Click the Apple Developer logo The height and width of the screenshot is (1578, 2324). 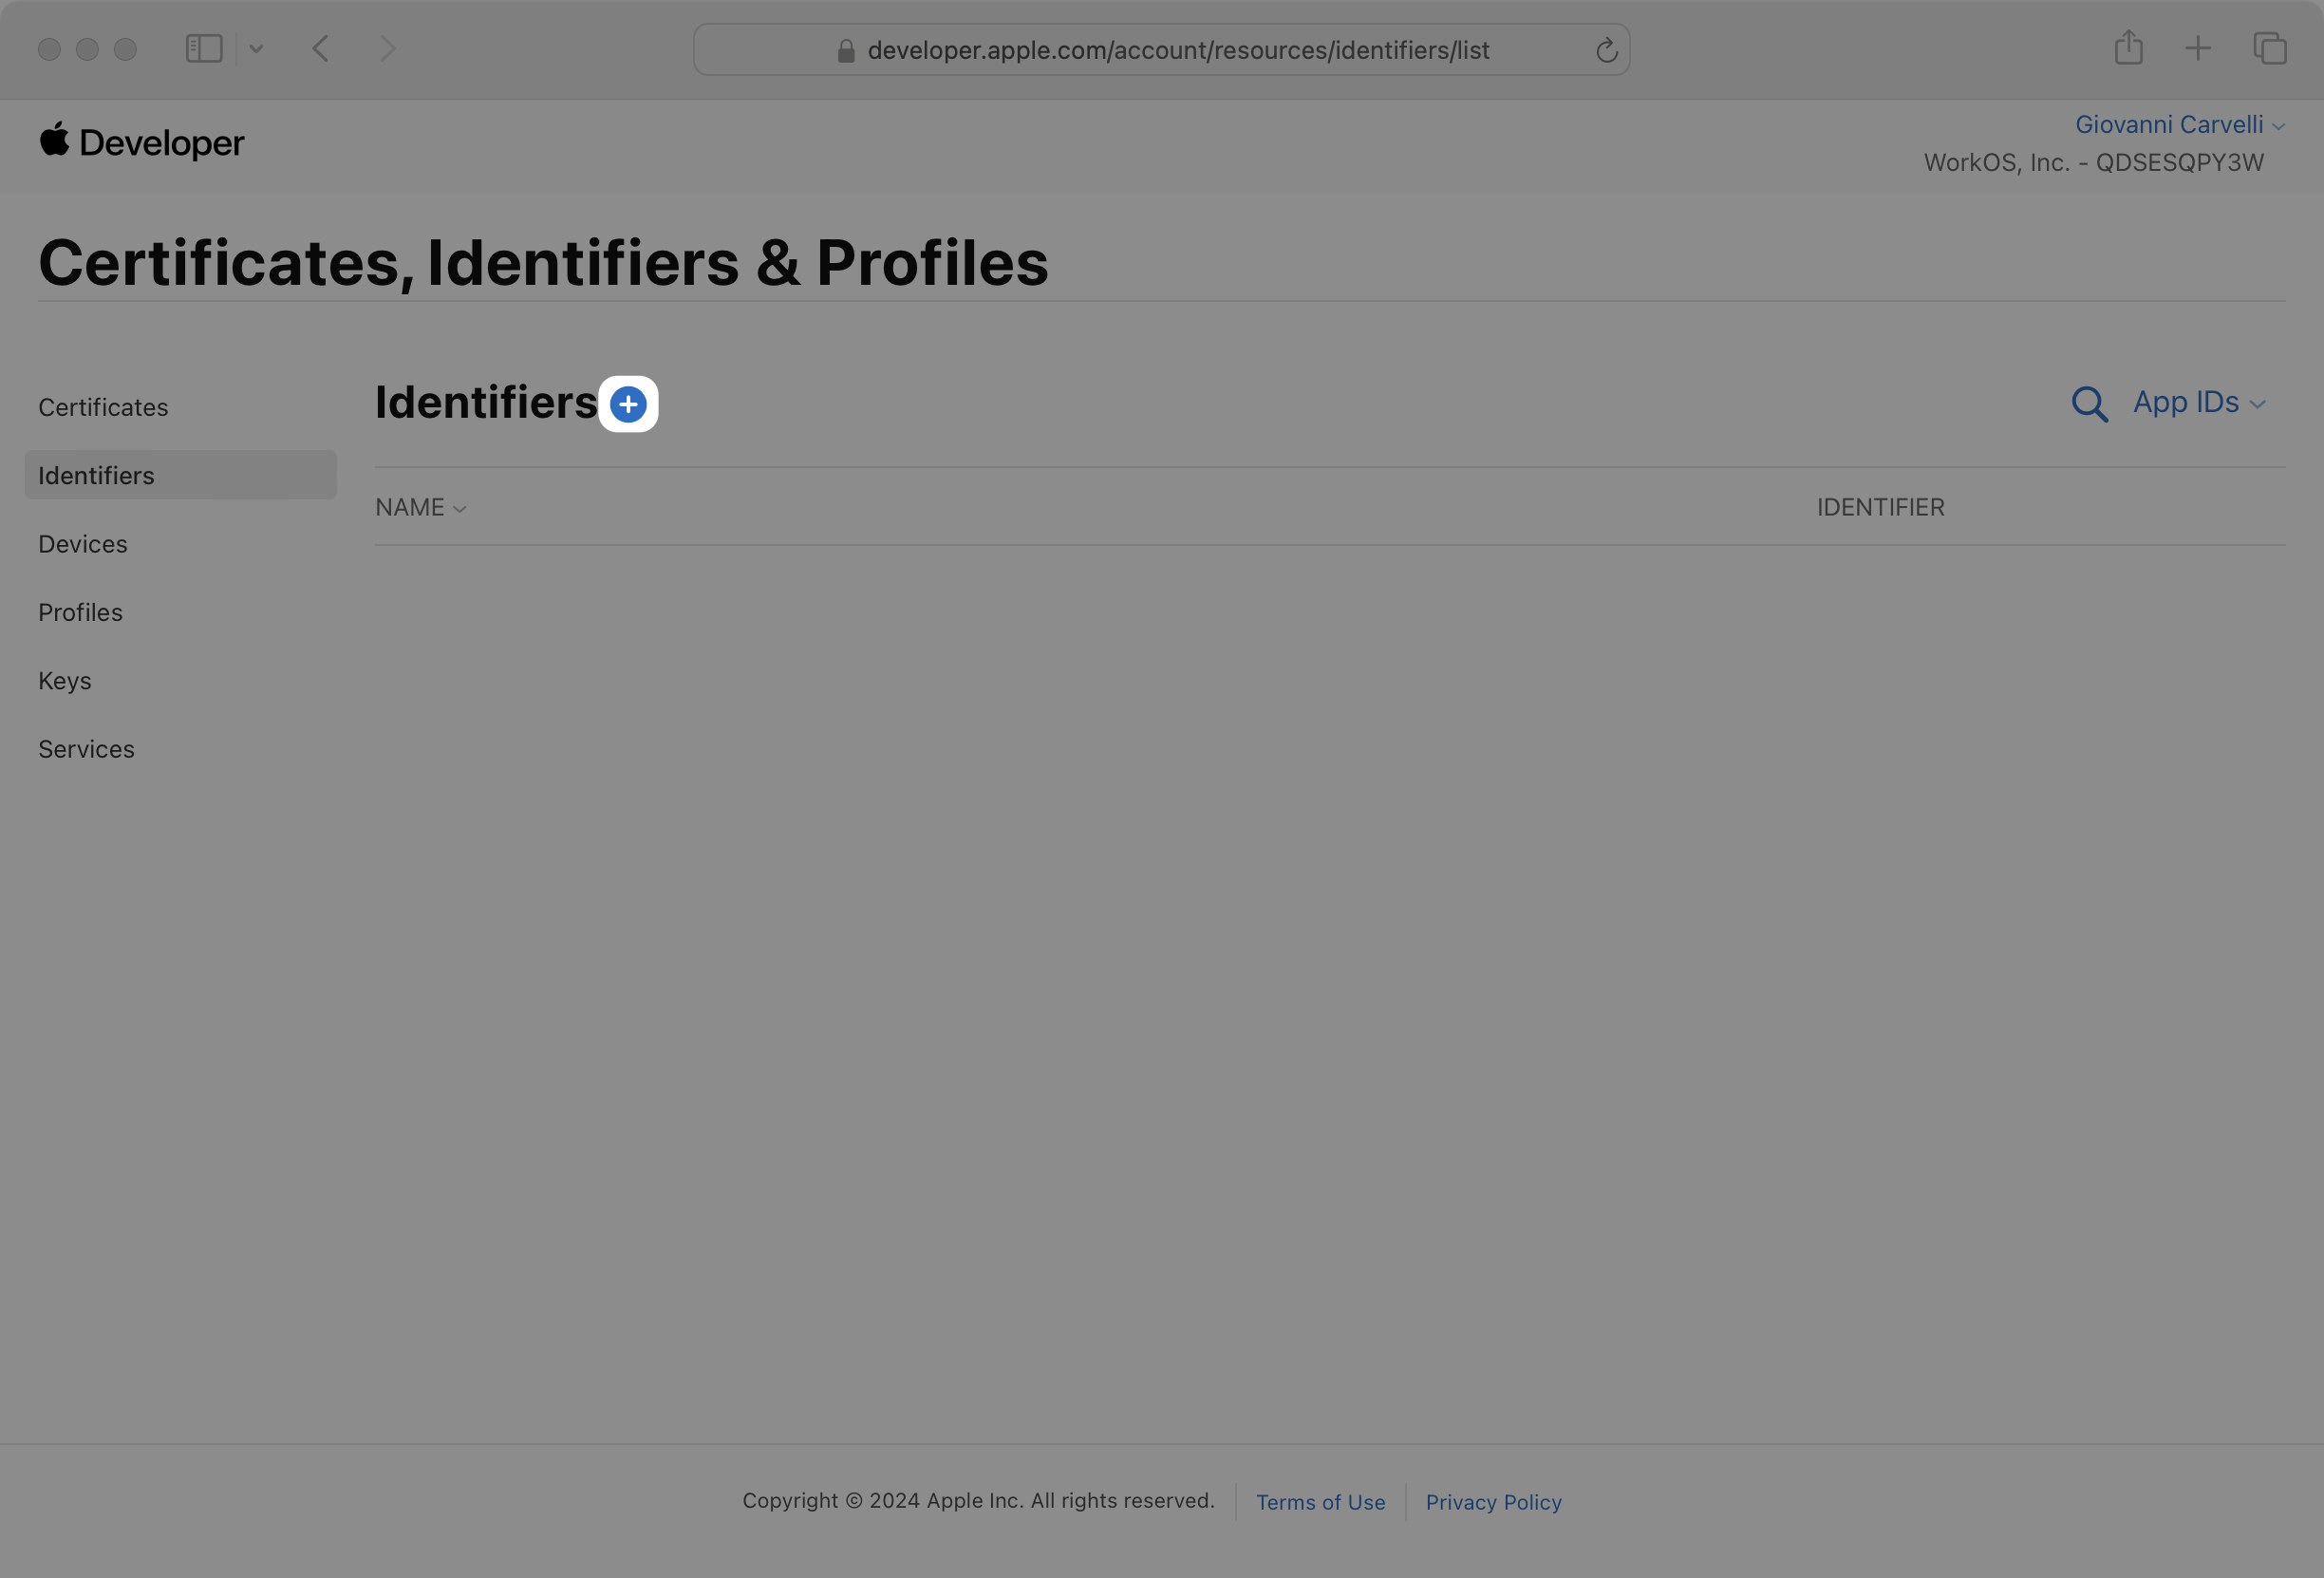click(x=141, y=142)
